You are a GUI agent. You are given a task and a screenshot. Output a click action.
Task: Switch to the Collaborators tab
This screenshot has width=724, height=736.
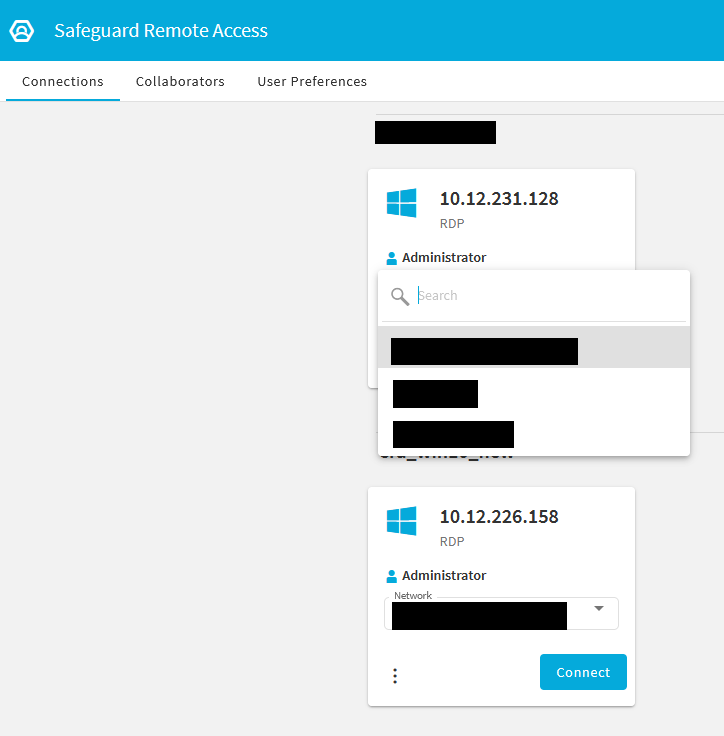180,82
